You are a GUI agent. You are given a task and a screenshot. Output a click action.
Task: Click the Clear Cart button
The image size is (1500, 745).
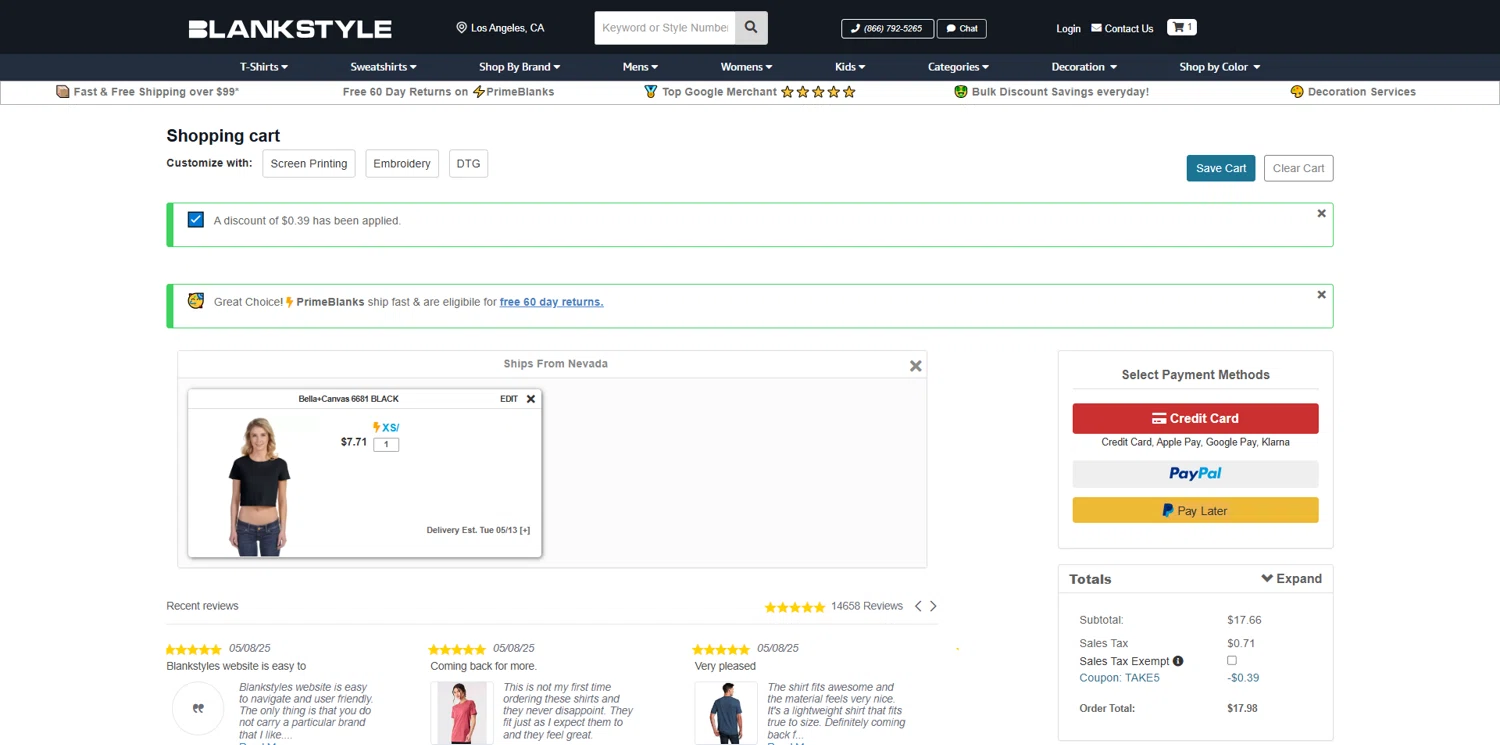(1298, 168)
